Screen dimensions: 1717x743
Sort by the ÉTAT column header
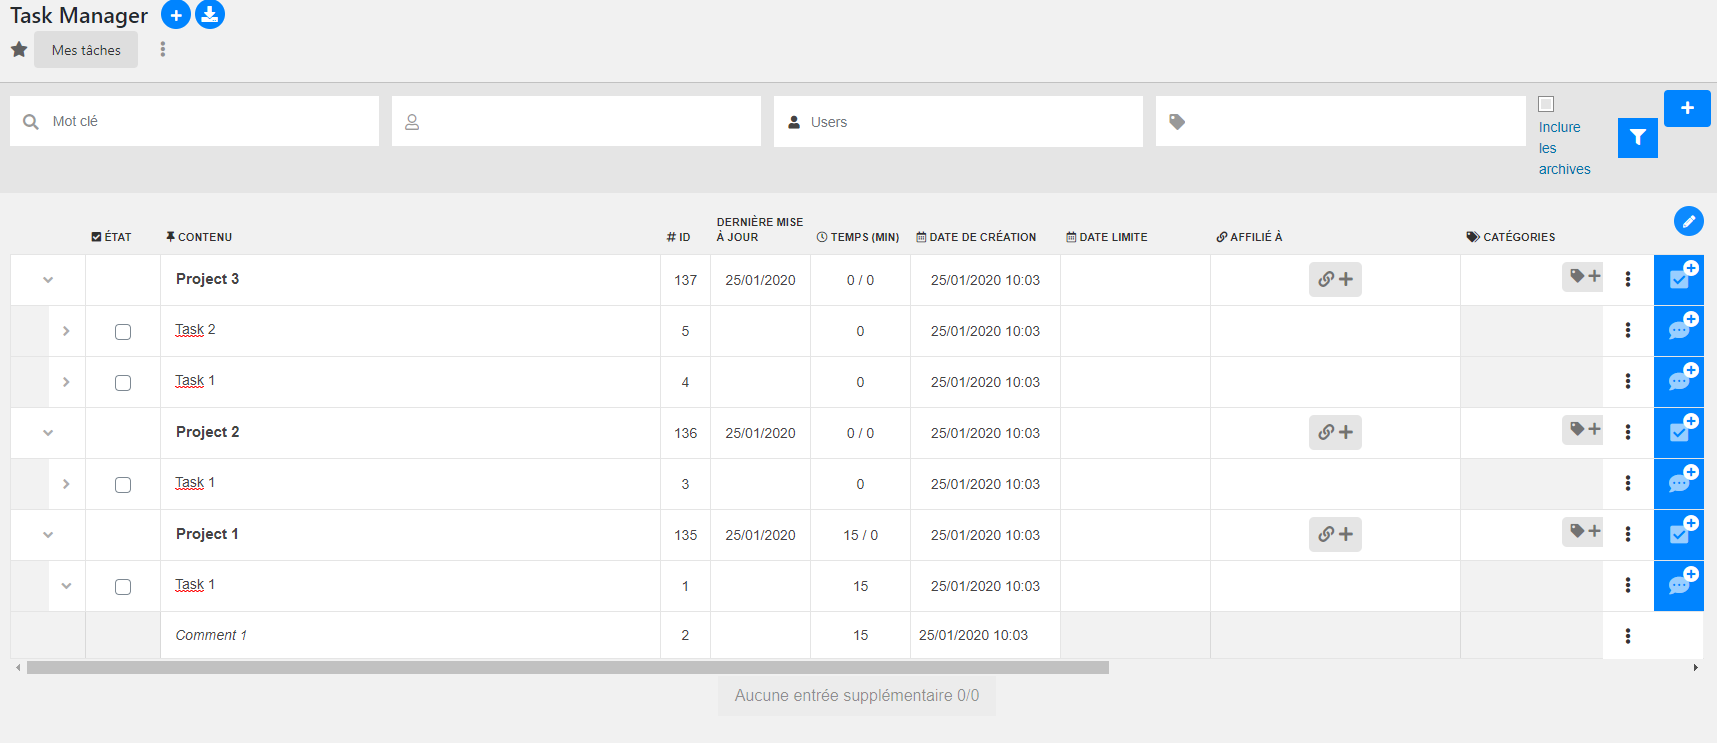click(111, 237)
